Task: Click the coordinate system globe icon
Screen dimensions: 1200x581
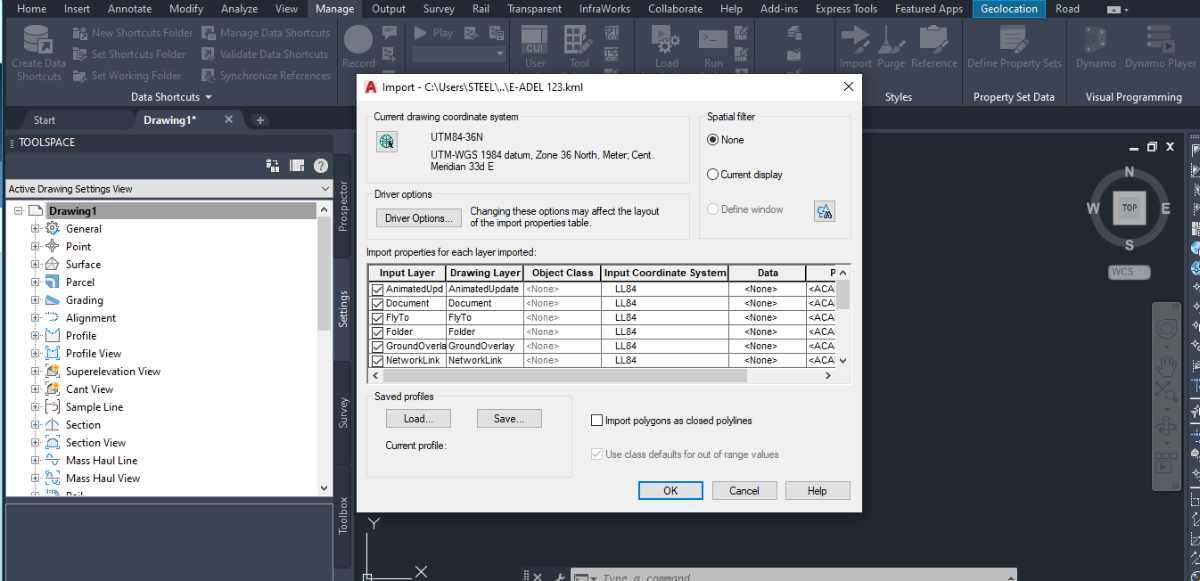Action: tap(385, 142)
